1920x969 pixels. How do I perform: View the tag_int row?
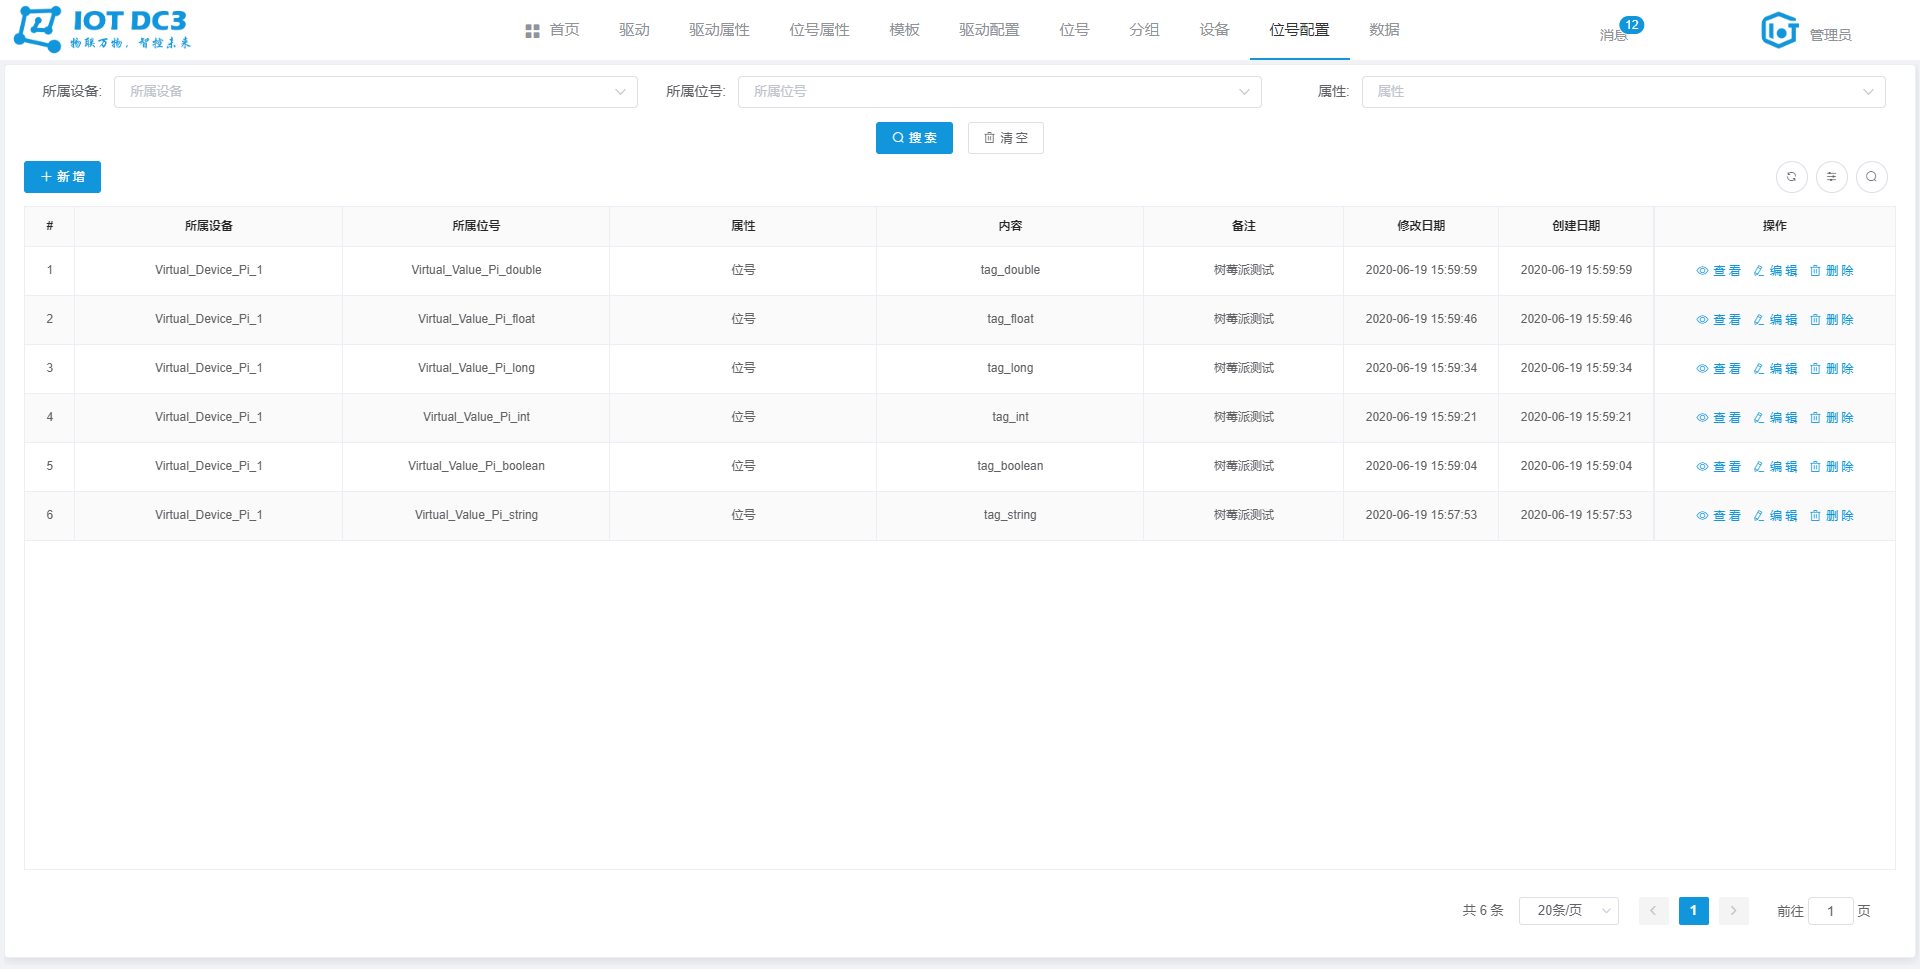[x=1718, y=418]
